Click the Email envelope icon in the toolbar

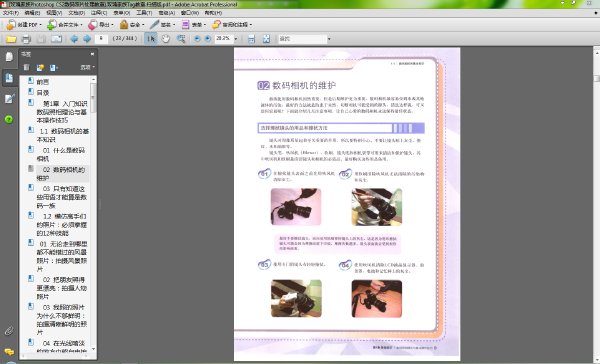coord(56,39)
